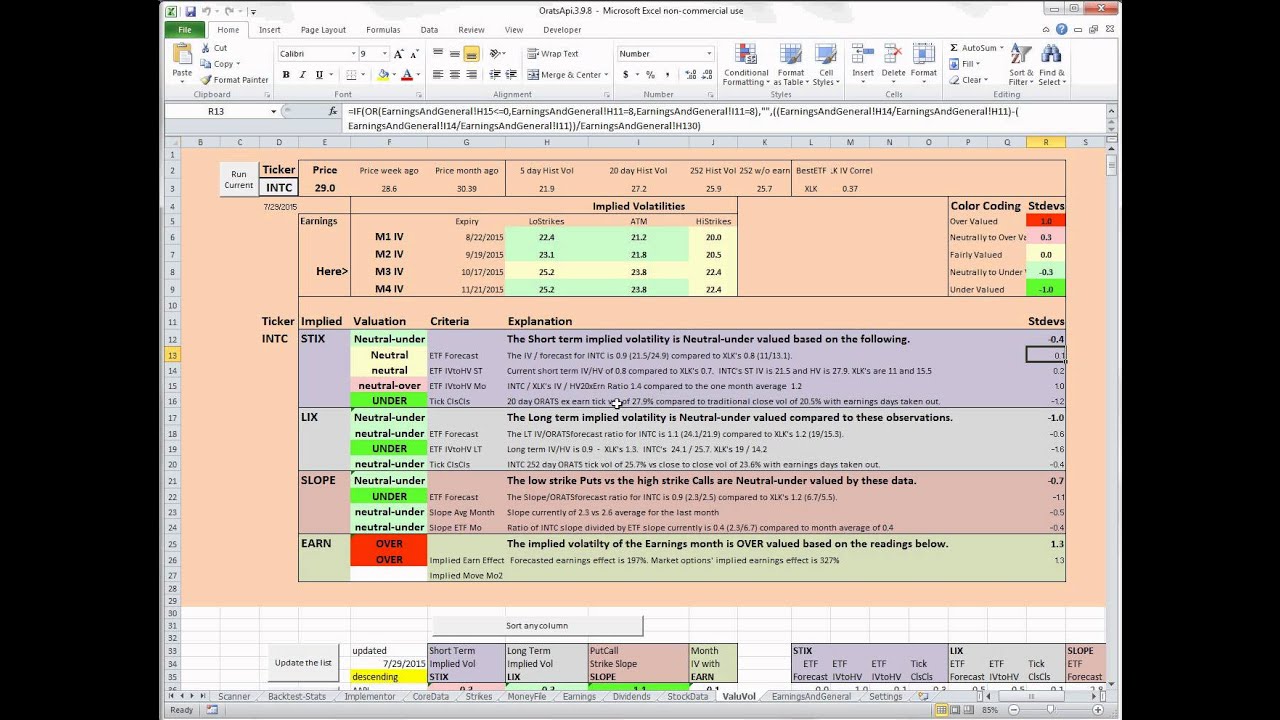Viewport: 1280px width, 720px height.
Task: Click the Run Current button
Action: tap(238, 180)
